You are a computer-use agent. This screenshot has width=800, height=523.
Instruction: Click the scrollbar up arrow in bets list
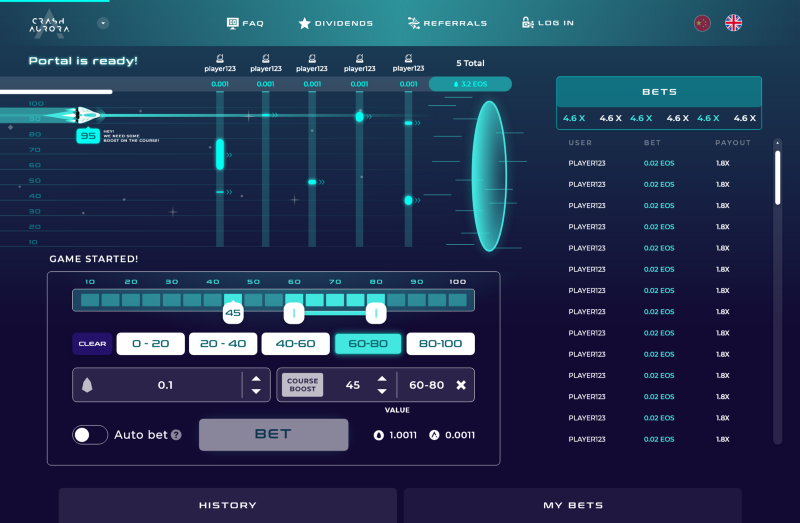(778, 143)
